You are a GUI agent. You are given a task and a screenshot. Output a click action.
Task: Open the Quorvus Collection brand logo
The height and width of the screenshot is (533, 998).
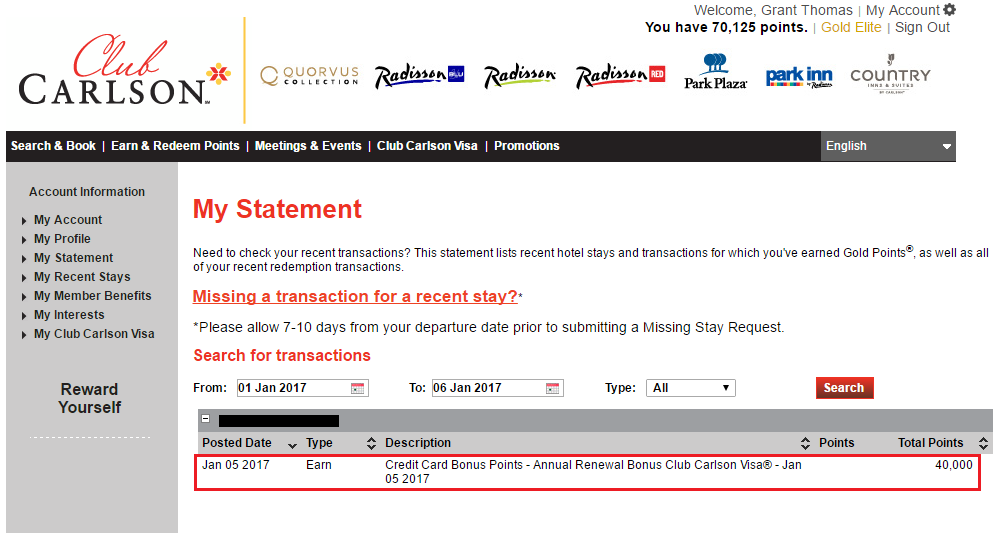point(309,76)
